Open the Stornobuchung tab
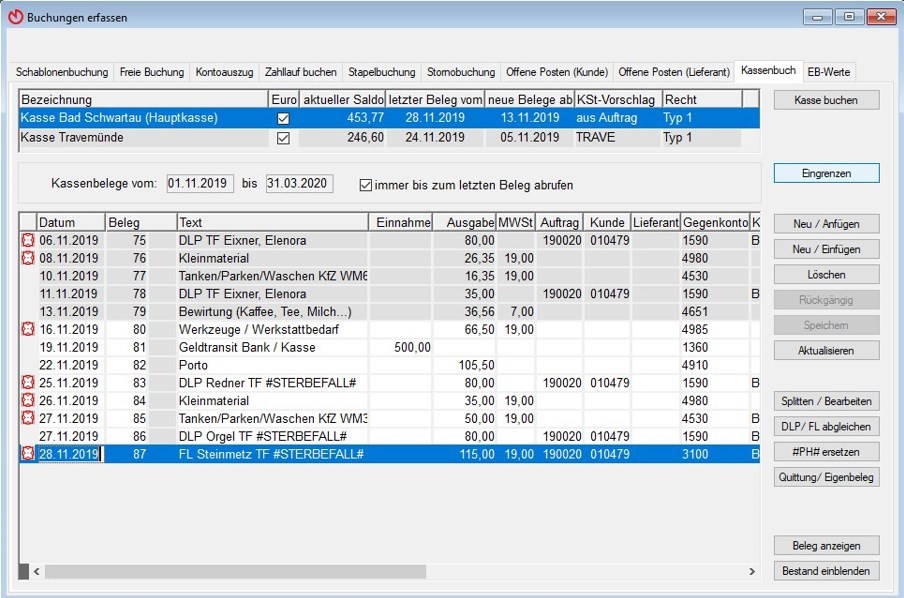This screenshot has height=598, width=904. pos(461,72)
